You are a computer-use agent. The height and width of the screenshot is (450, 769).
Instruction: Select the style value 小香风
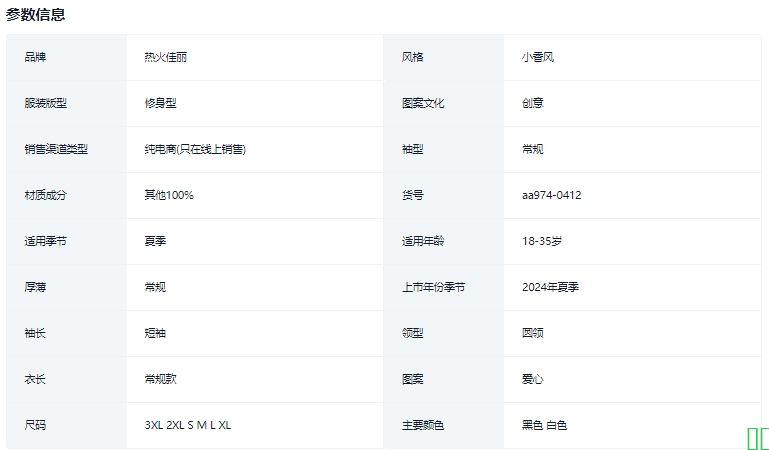(538, 57)
